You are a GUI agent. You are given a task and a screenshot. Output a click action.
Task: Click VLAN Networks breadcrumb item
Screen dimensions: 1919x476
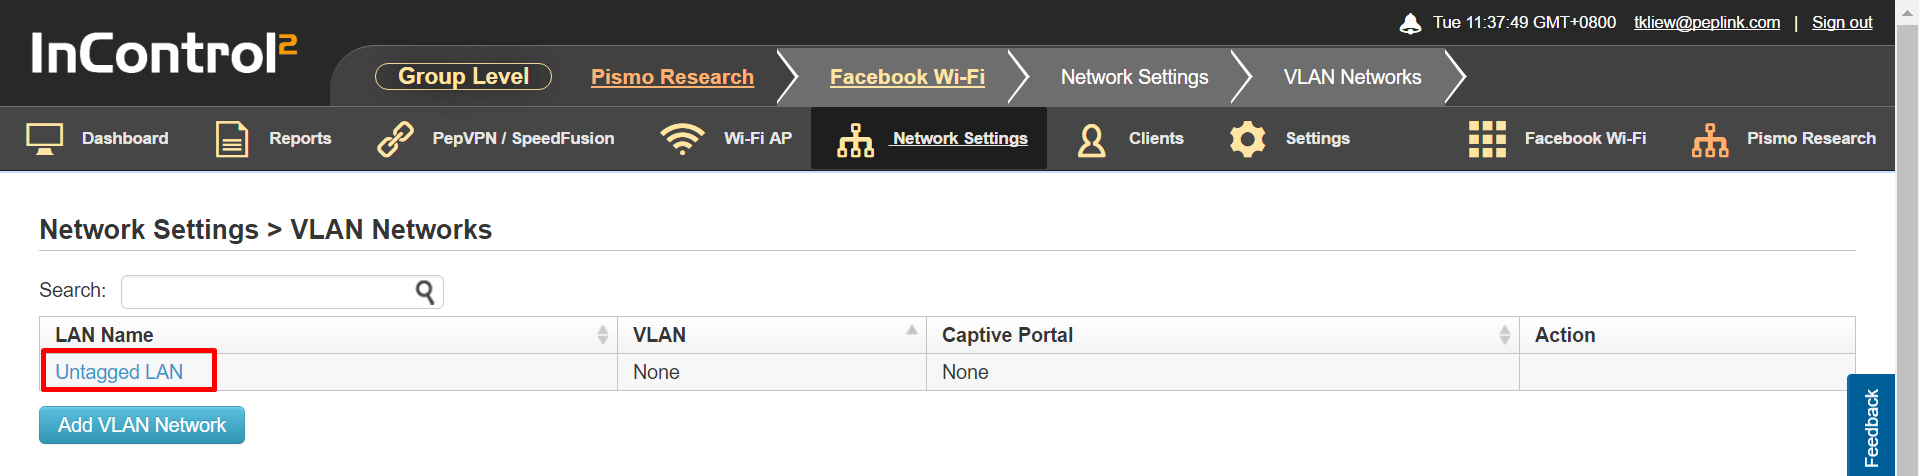pyautogui.click(x=1352, y=77)
